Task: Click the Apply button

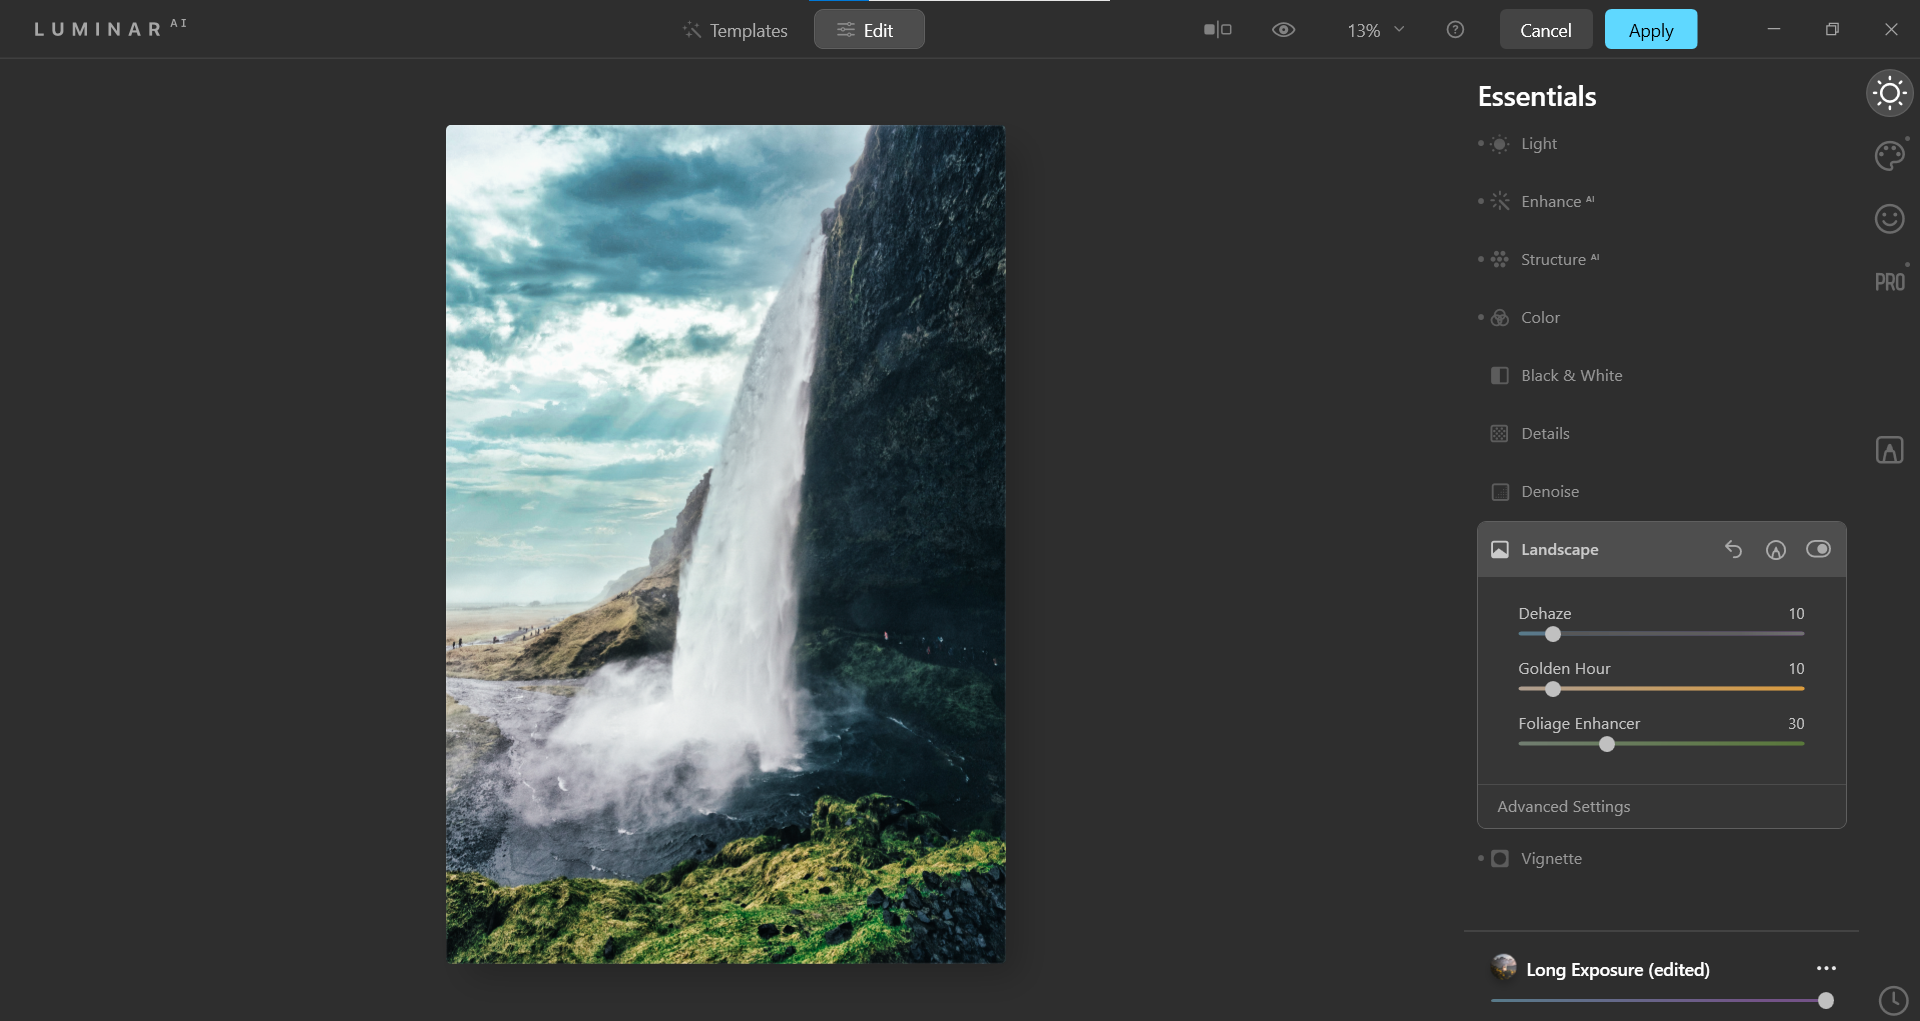Action: (x=1651, y=30)
